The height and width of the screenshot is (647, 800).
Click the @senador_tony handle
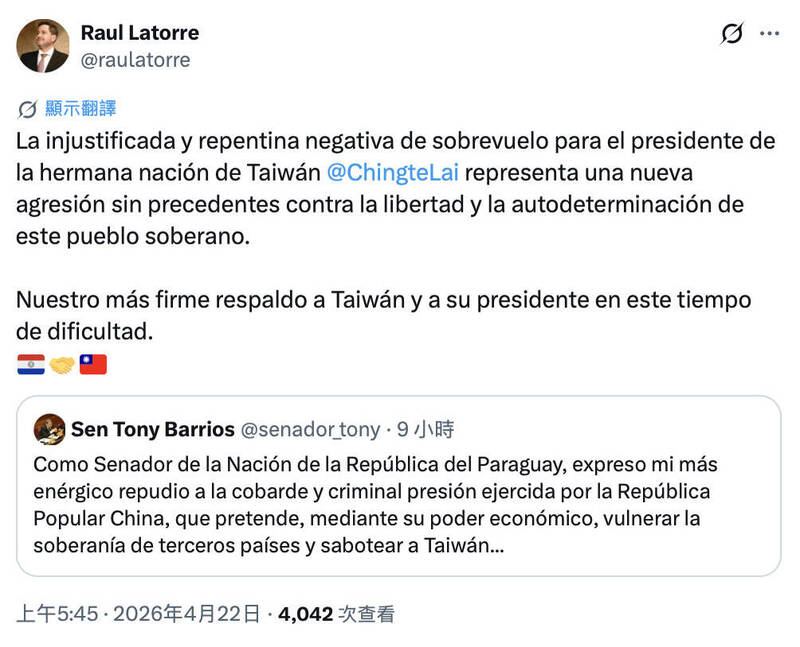tap(310, 430)
